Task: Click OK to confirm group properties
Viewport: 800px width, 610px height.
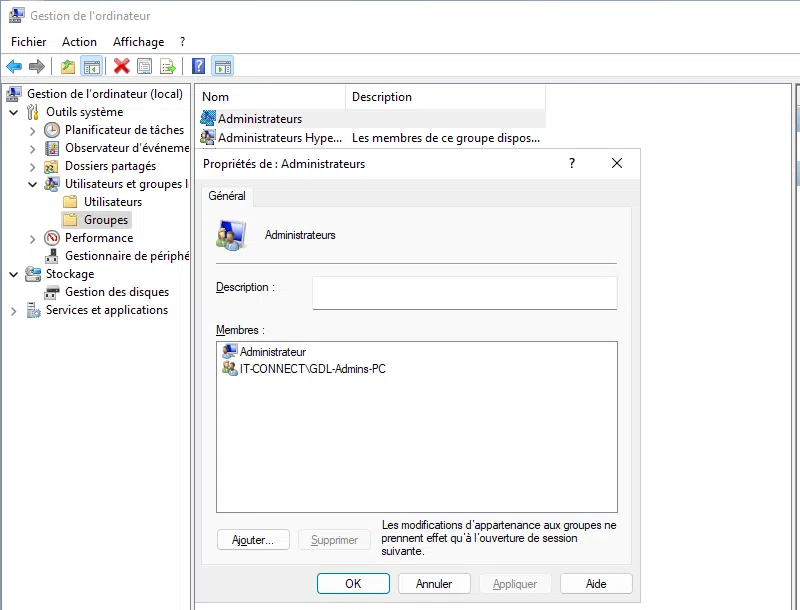Action: [x=353, y=583]
